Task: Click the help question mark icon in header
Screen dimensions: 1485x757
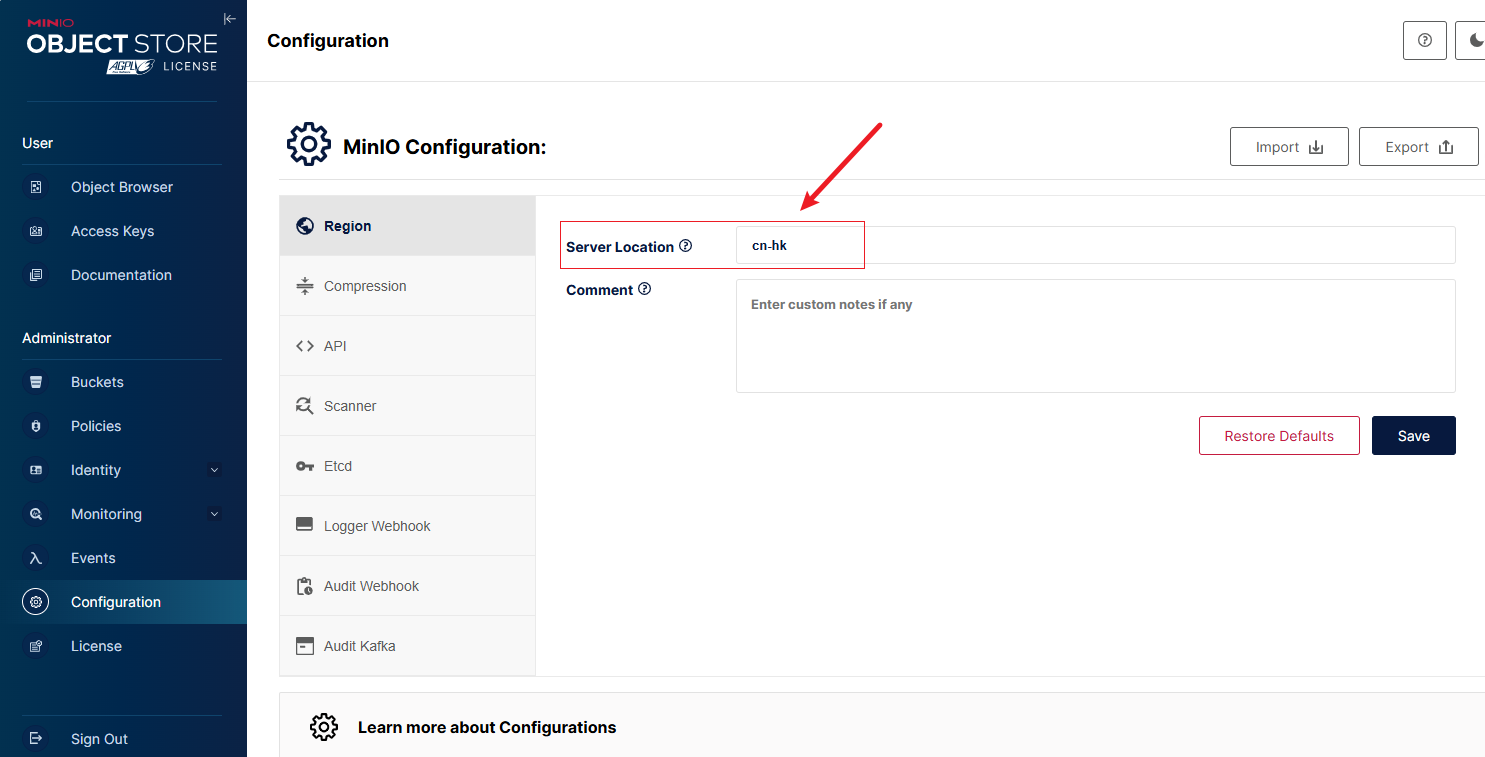Action: (1425, 41)
